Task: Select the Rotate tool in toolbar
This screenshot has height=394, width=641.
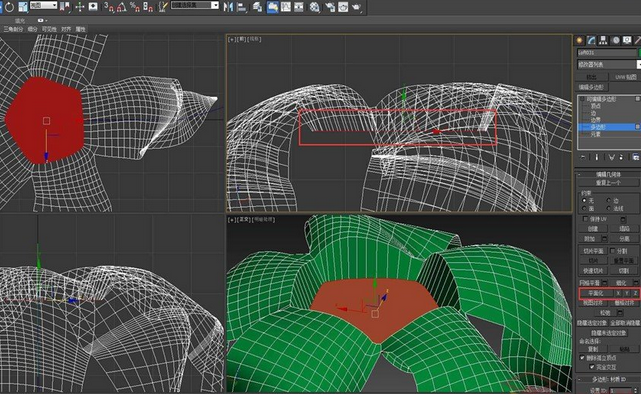Action: [9, 7]
